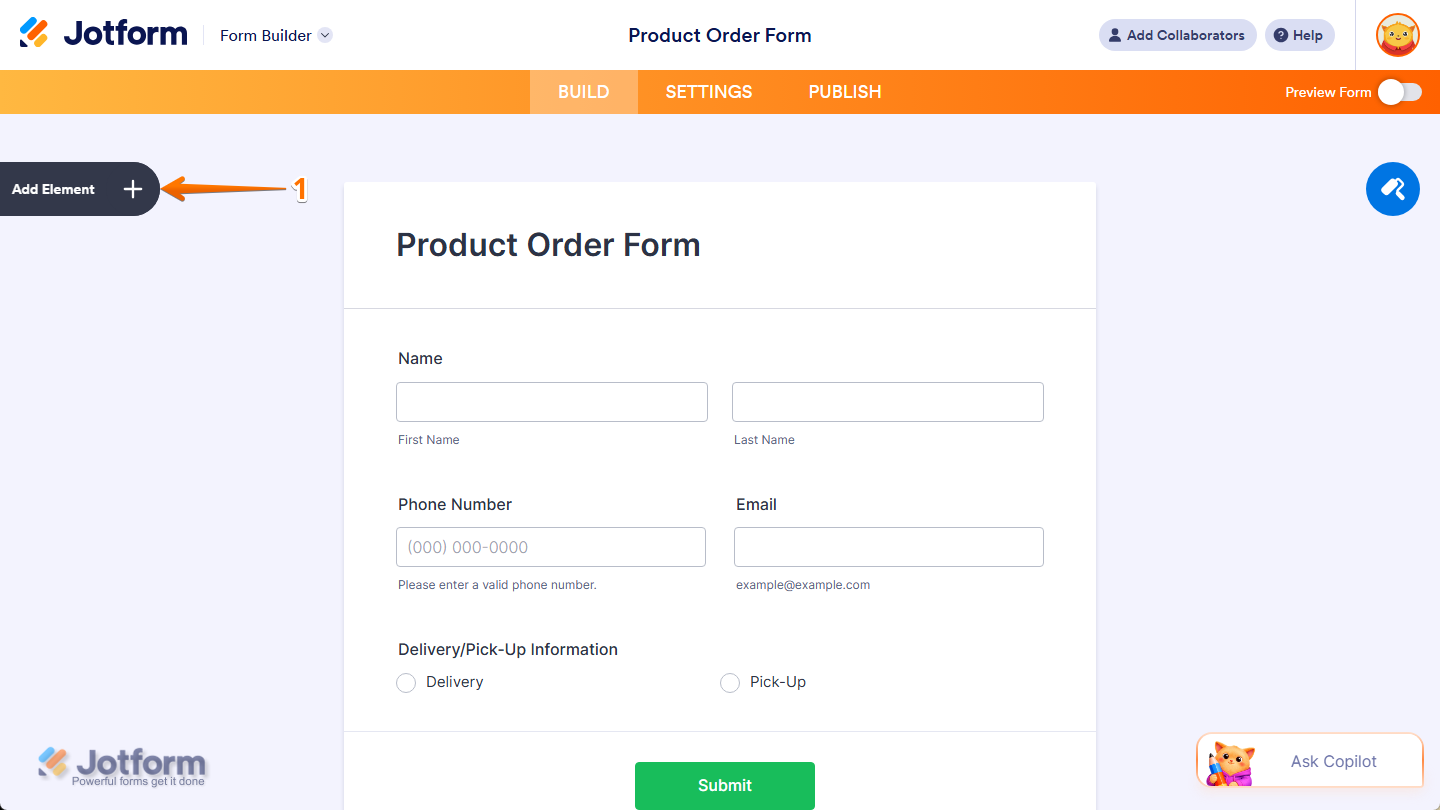This screenshot has width=1440, height=810.
Task: Open the Help menu
Action: pyautogui.click(x=1299, y=35)
